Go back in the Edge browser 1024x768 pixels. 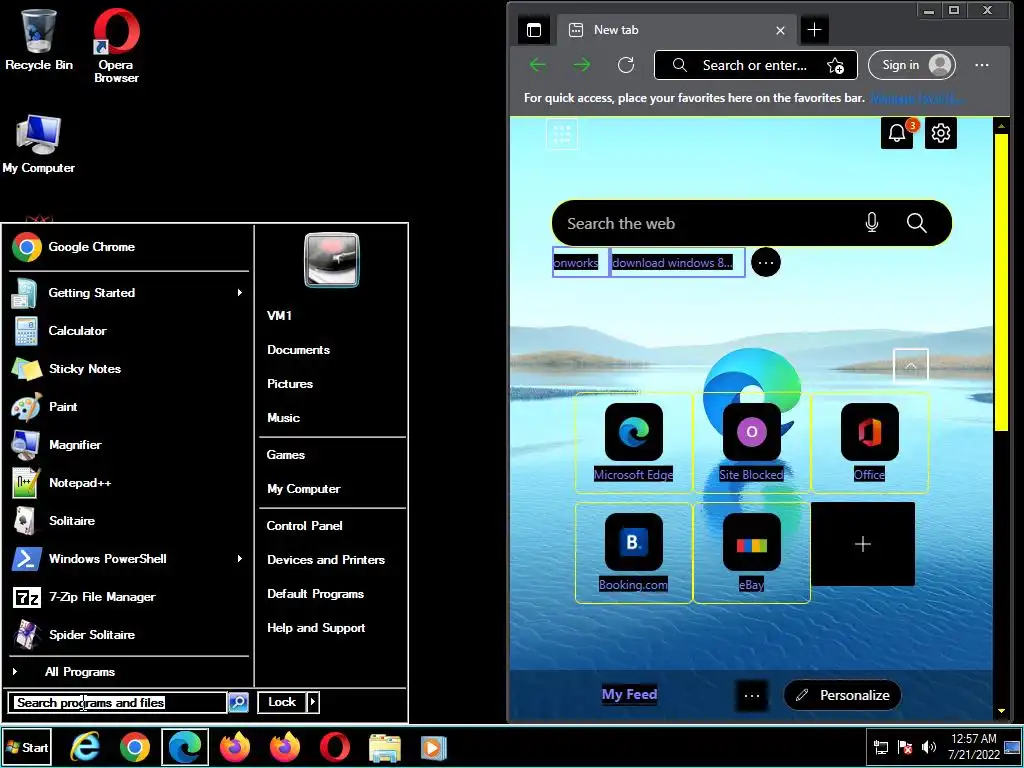pos(538,65)
